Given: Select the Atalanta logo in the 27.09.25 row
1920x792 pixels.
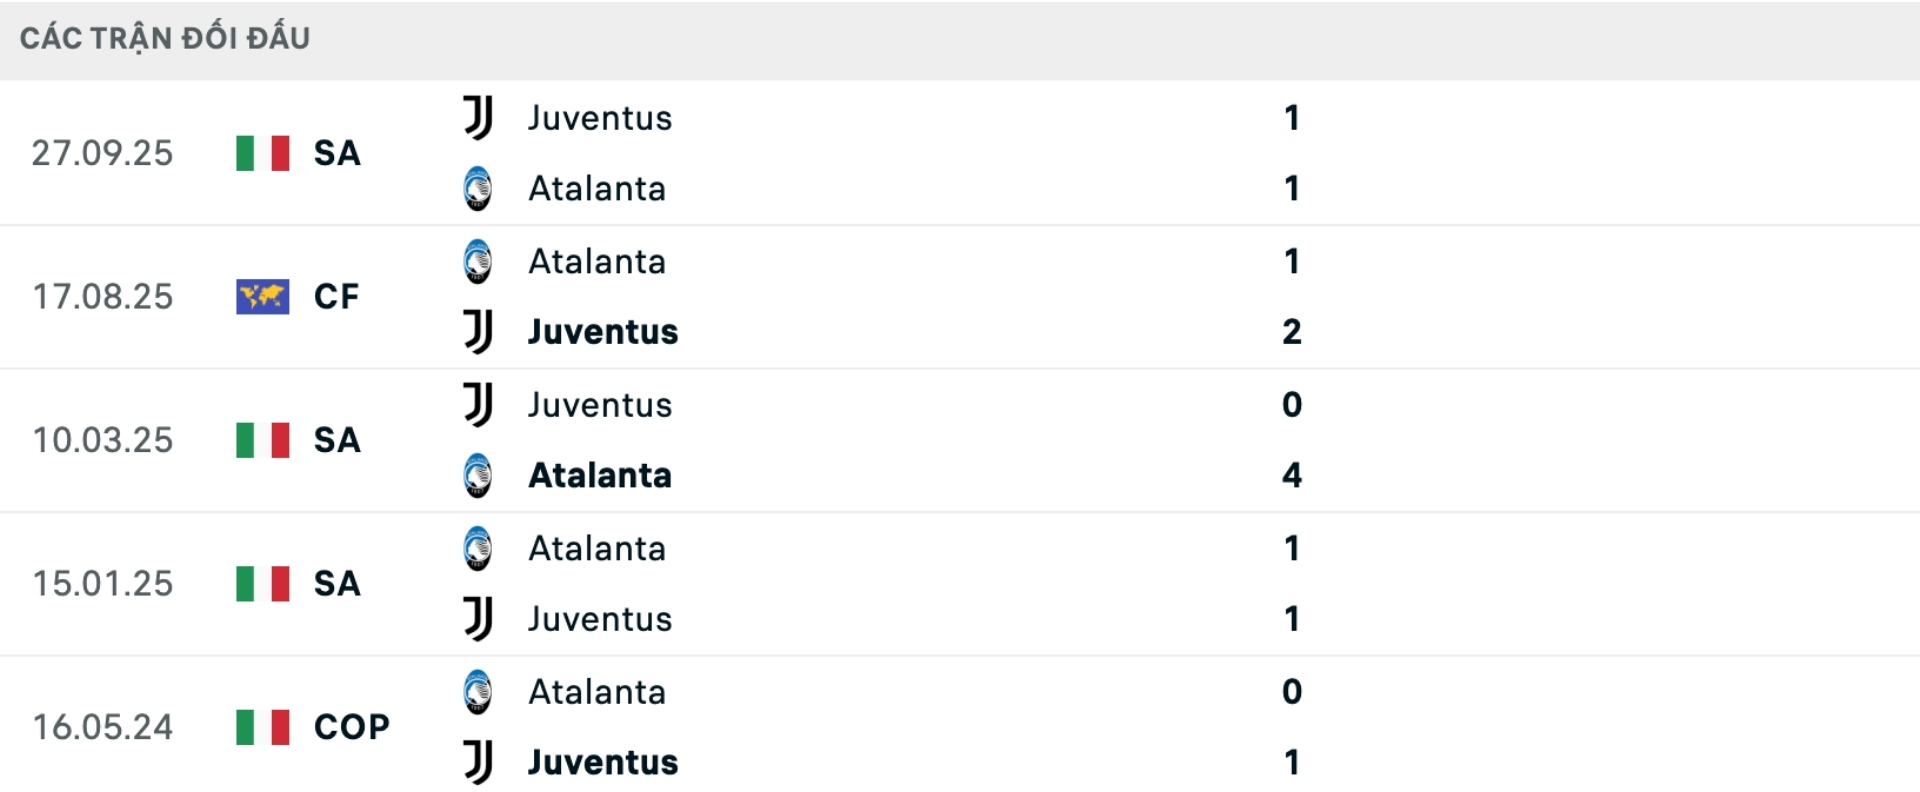Looking at the screenshot, I should (478, 189).
